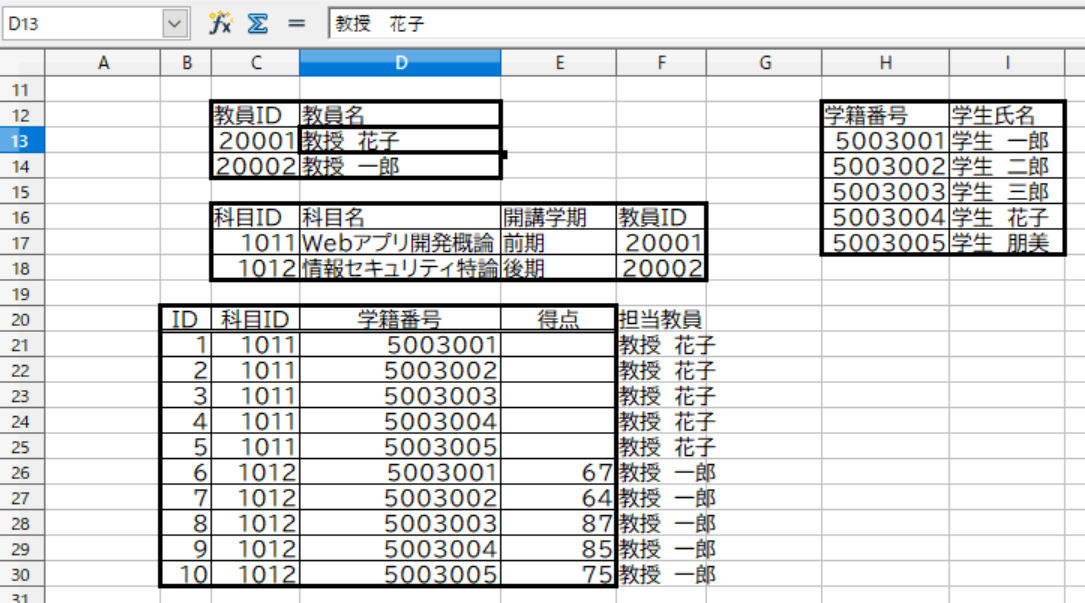Select the column D header
The image size is (1085, 603).
(x=400, y=62)
